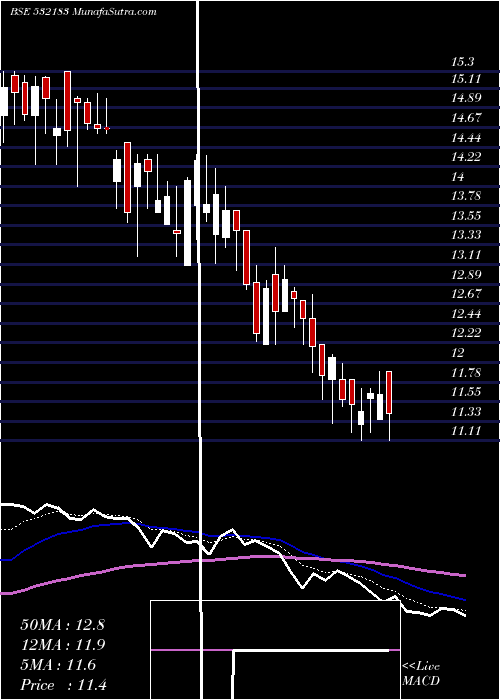Viewport: 500px width, 700px height.
Task: Click the 12.44 price axis label
Action: [467, 313]
